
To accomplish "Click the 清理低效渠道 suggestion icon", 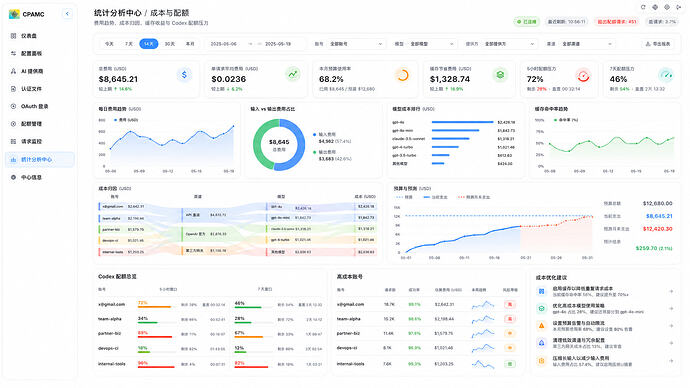I will coord(541,343).
